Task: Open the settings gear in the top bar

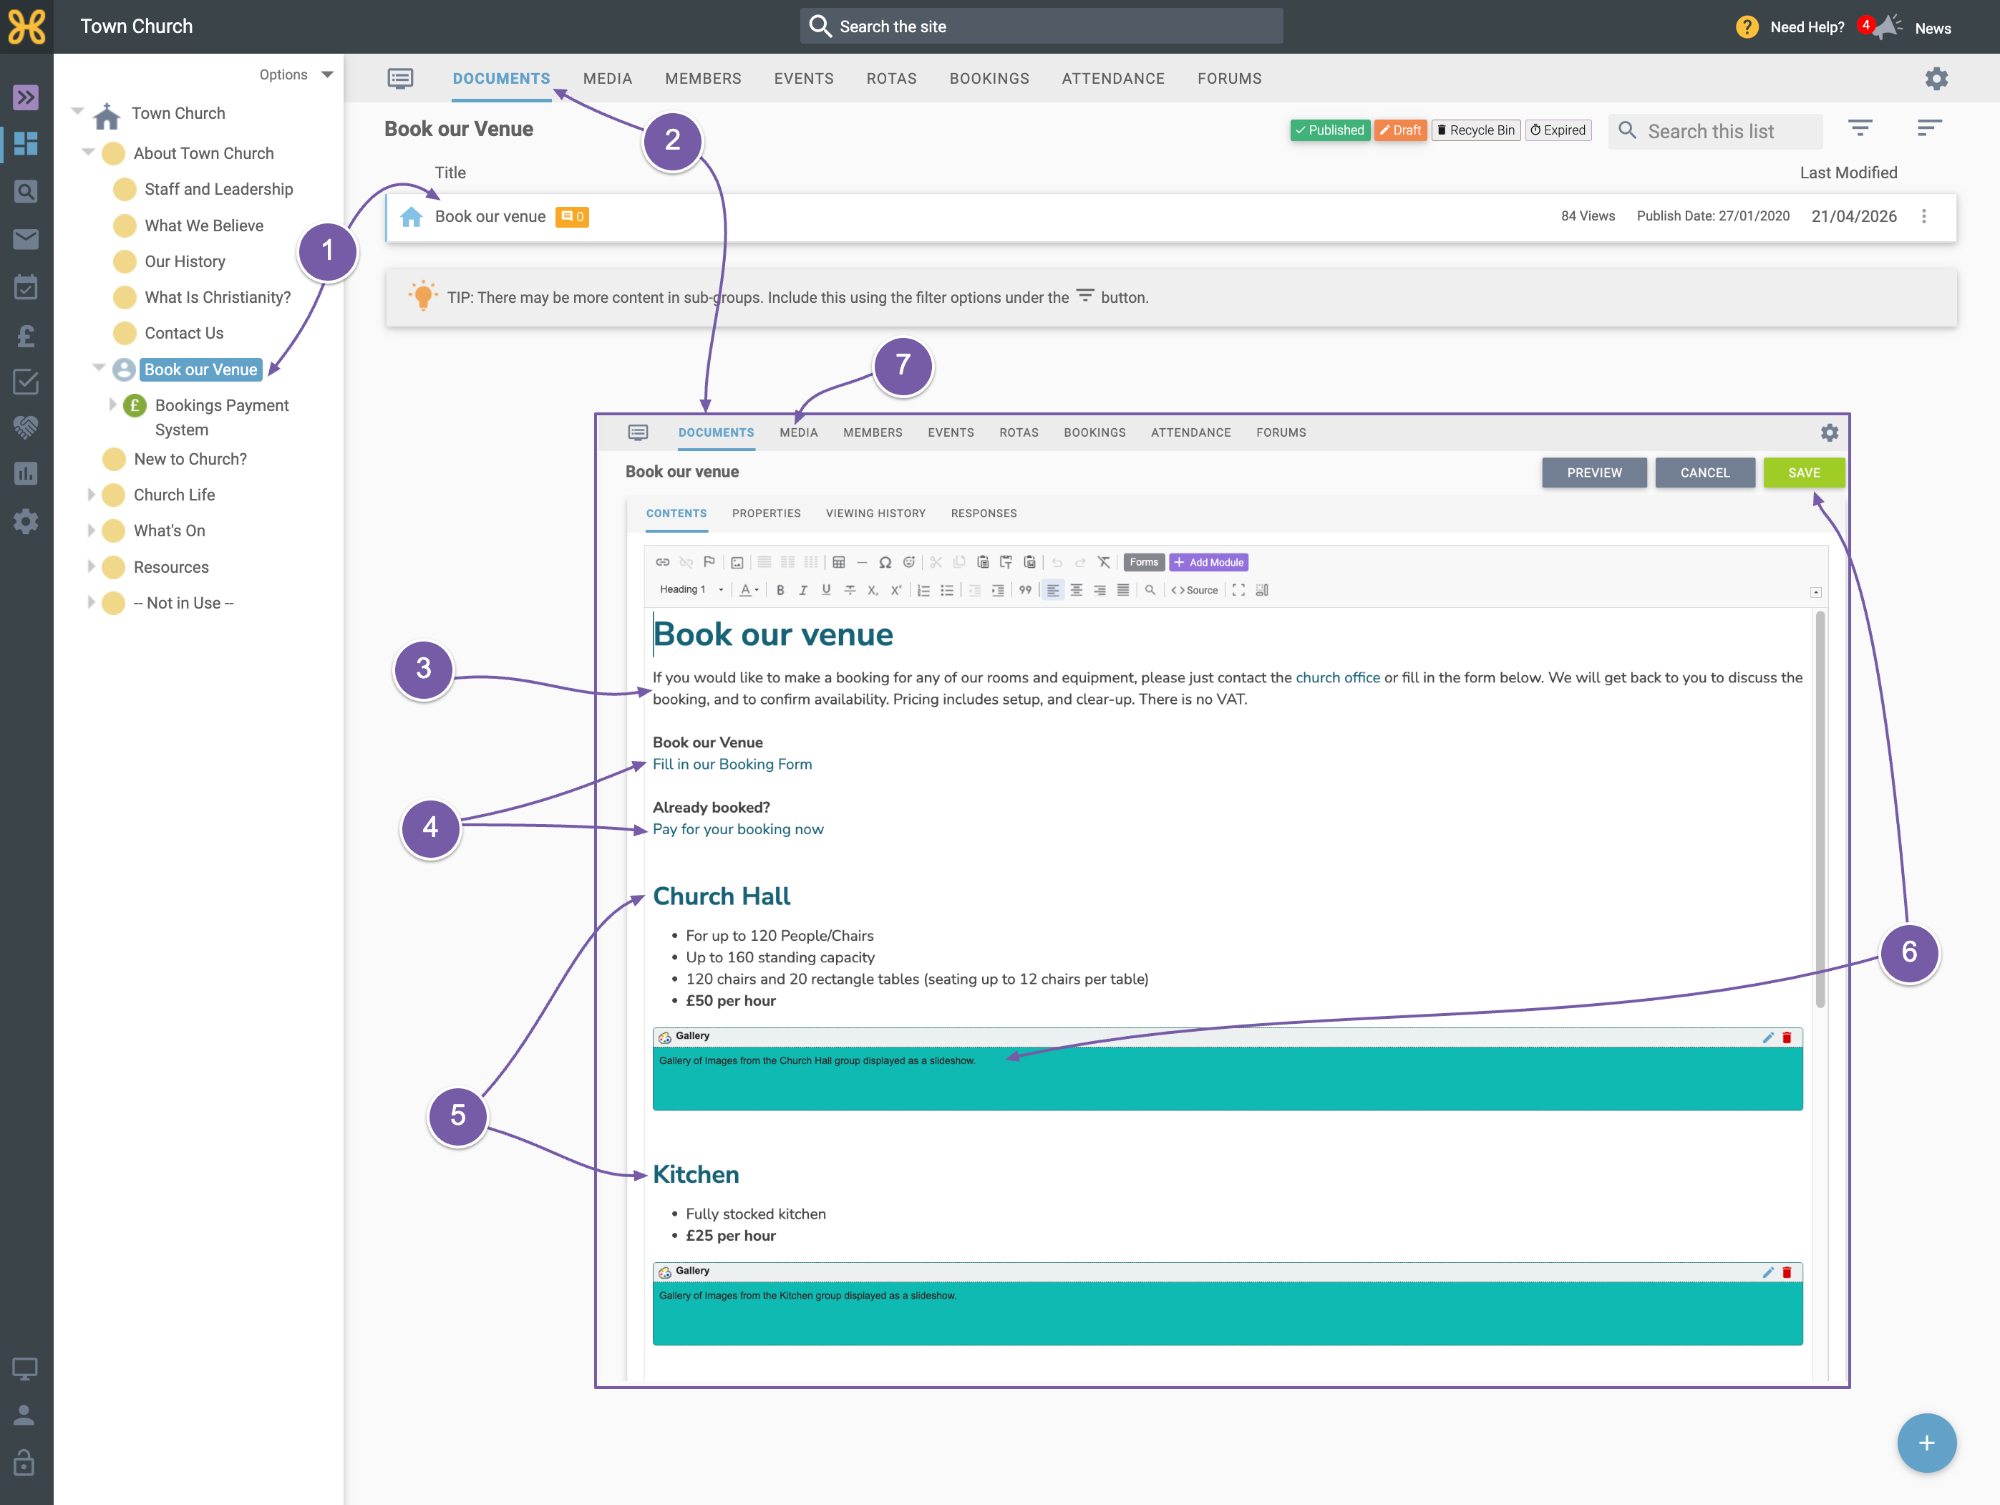Action: (x=1936, y=79)
